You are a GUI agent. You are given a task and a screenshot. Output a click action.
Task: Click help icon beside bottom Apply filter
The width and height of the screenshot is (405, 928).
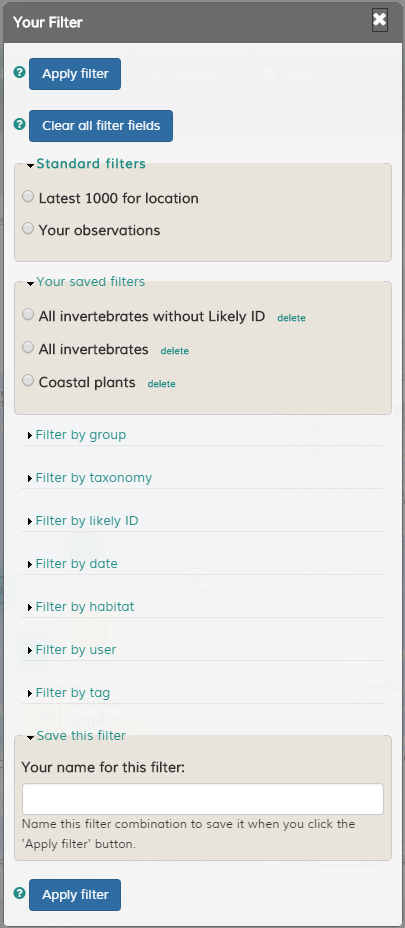(20, 893)
